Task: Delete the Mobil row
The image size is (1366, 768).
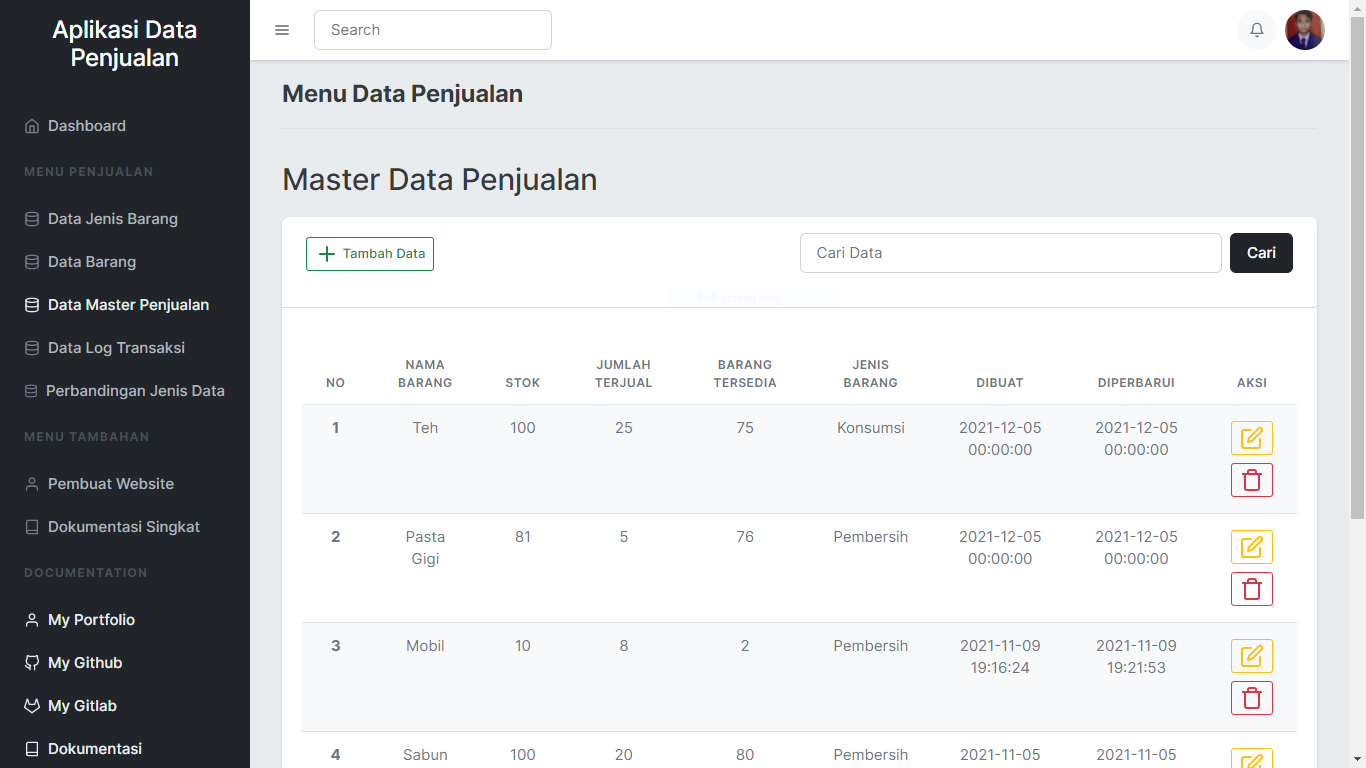Action: coord(1252,698)
